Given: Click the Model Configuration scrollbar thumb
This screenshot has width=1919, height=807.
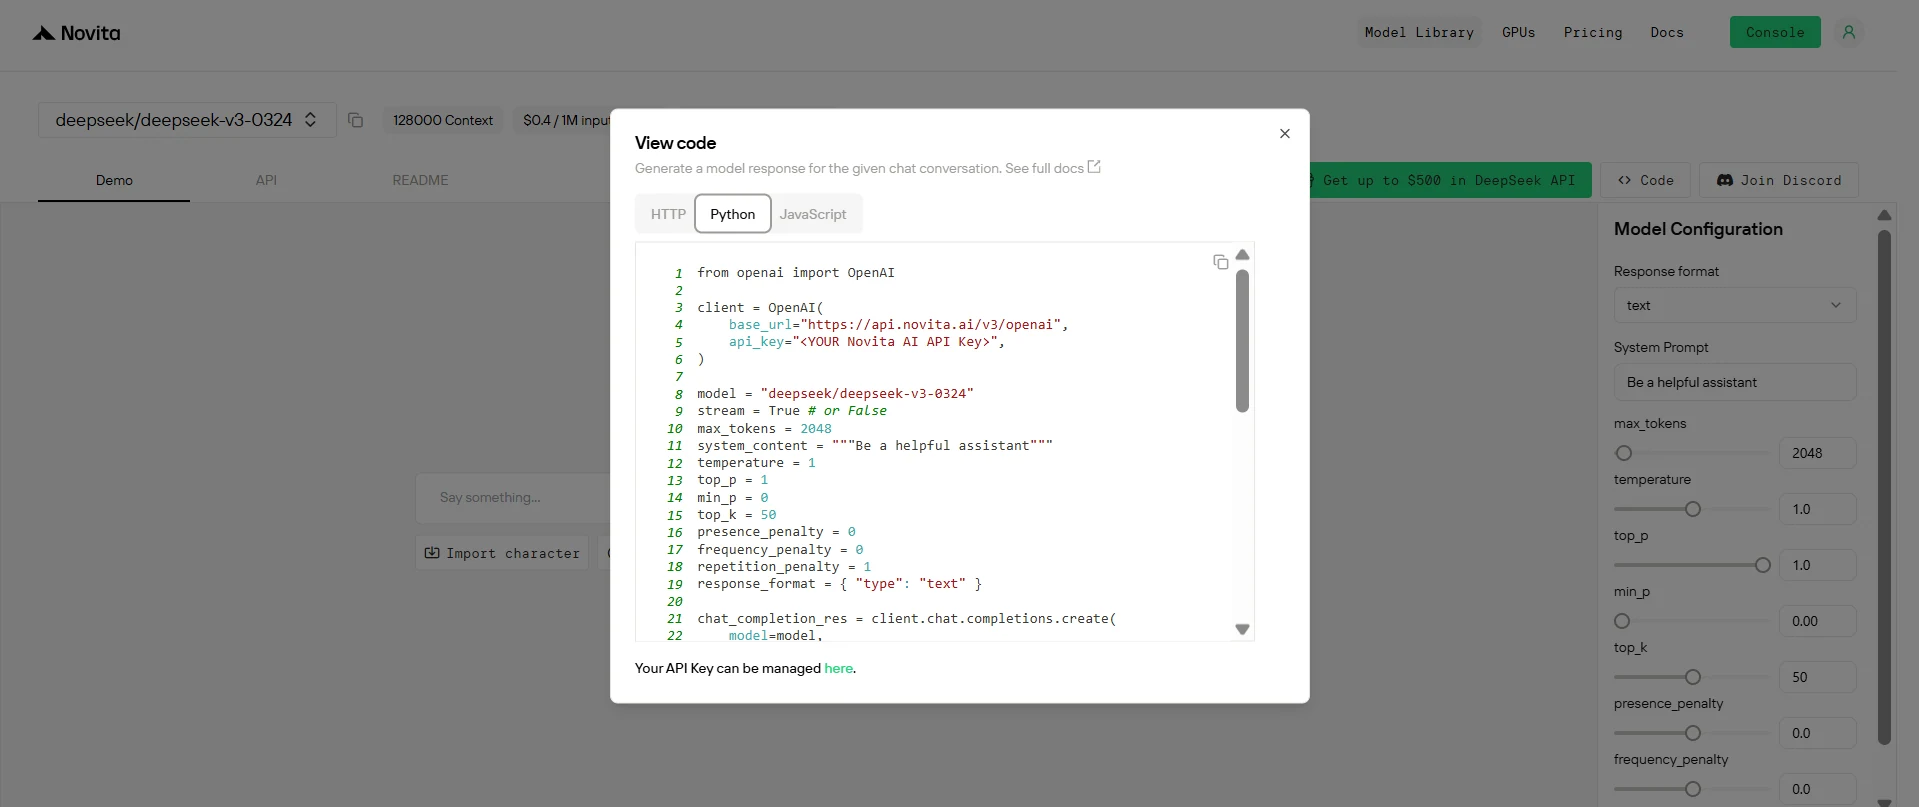Looking at the screenshot, I should 1884,487.
